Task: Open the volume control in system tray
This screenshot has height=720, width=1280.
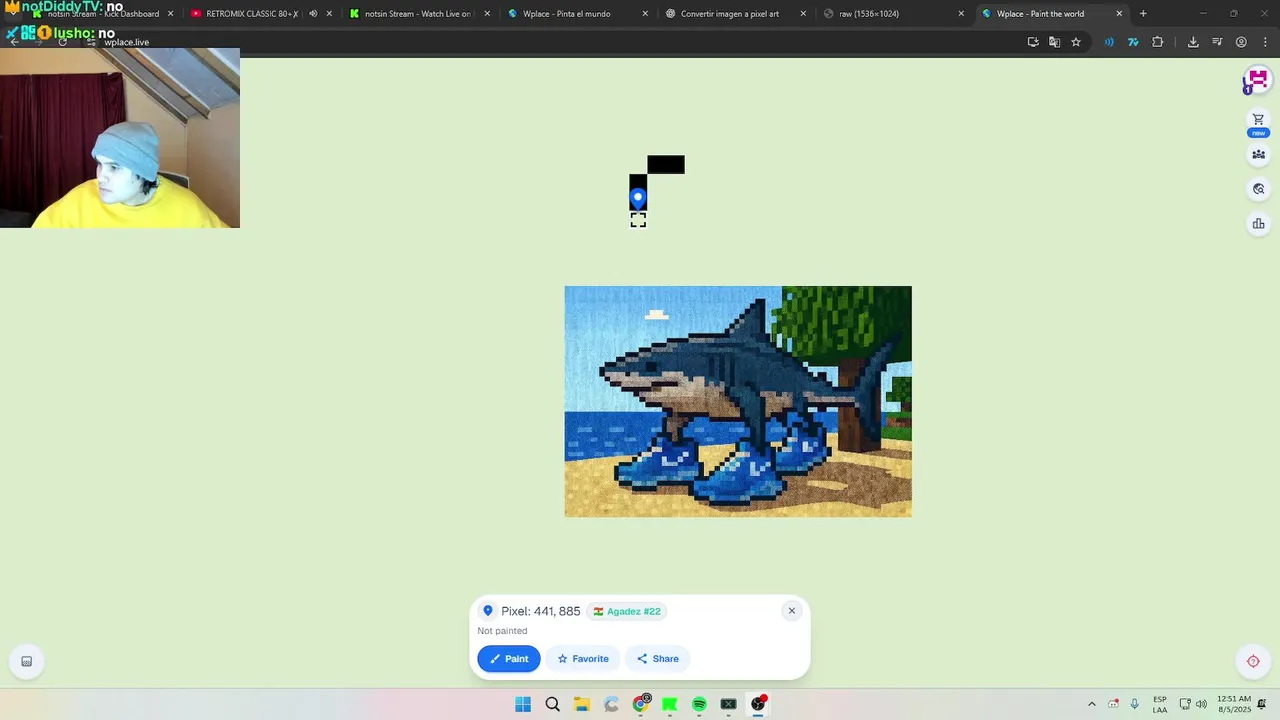Action: pyautogui.click(x=1201, y=704)
